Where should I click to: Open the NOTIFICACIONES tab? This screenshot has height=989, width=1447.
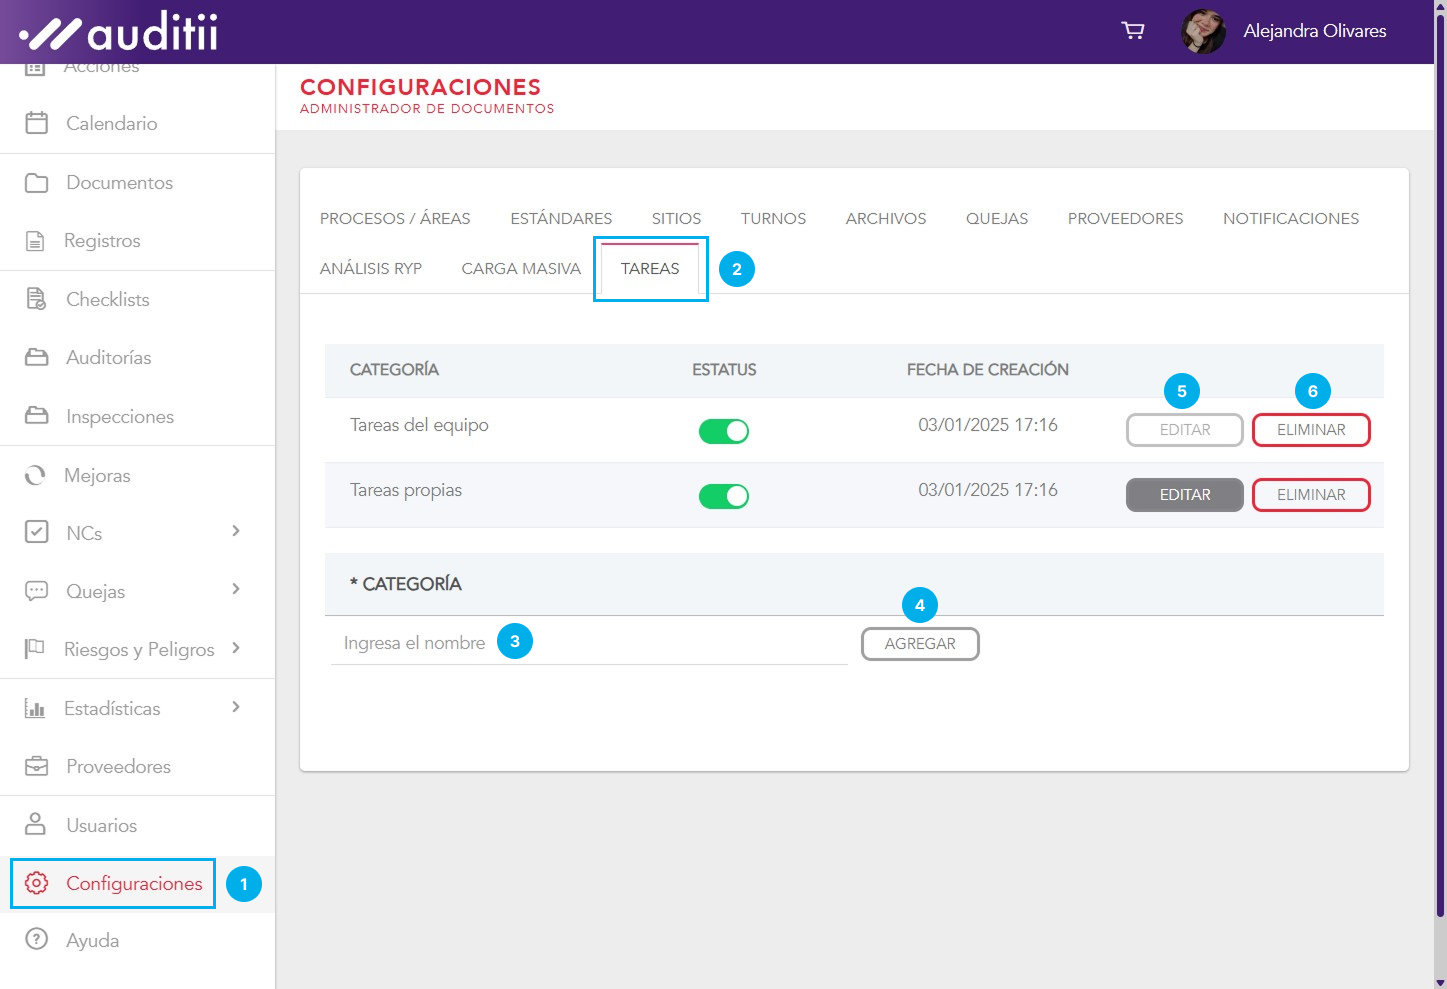pyautogui.click(x=1290, y=218)
